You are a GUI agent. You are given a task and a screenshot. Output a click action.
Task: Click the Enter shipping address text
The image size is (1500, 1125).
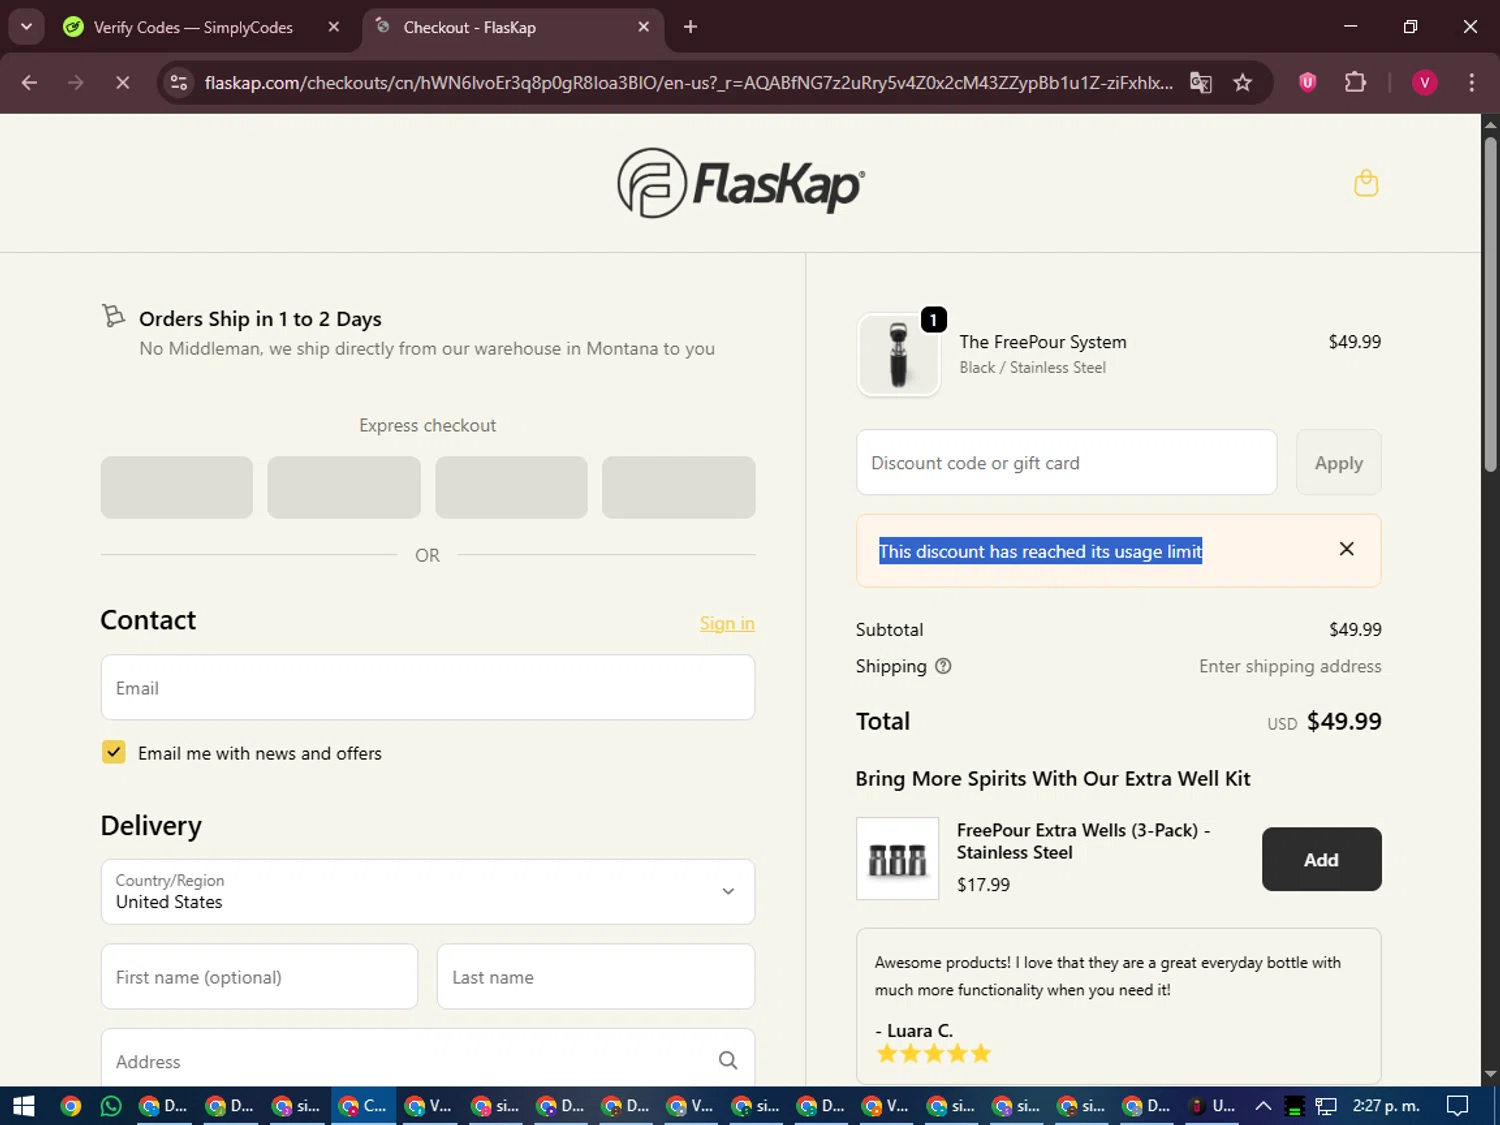pos(1290,666)
